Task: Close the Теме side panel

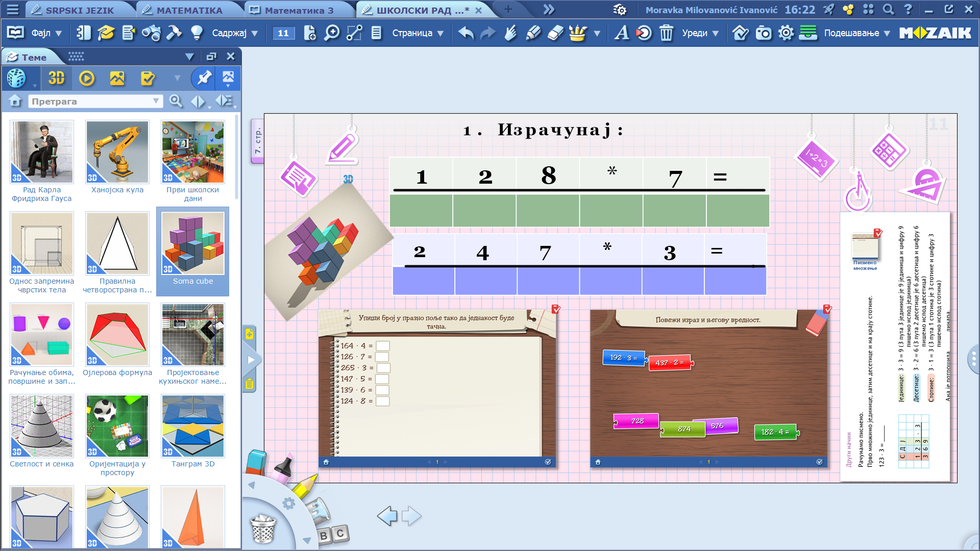Action: tap(231, 56)
